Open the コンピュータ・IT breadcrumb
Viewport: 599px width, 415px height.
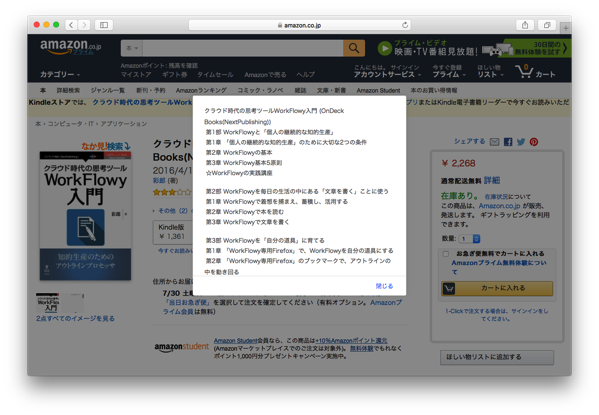[71, 123]
